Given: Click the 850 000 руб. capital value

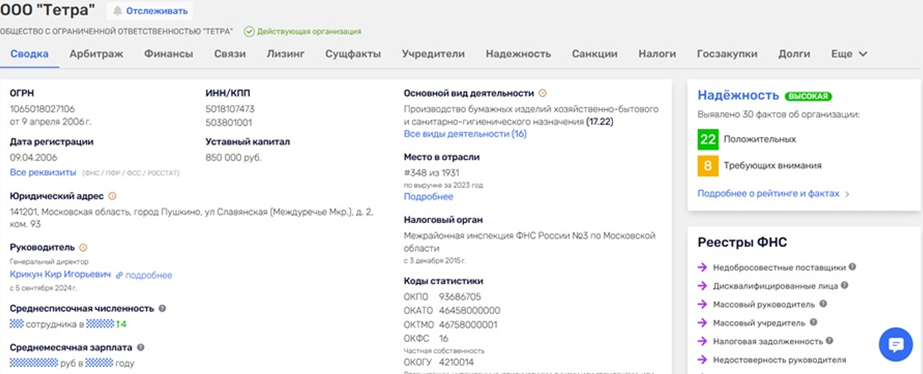Looking at the screenshot, I should pos(233,158).
